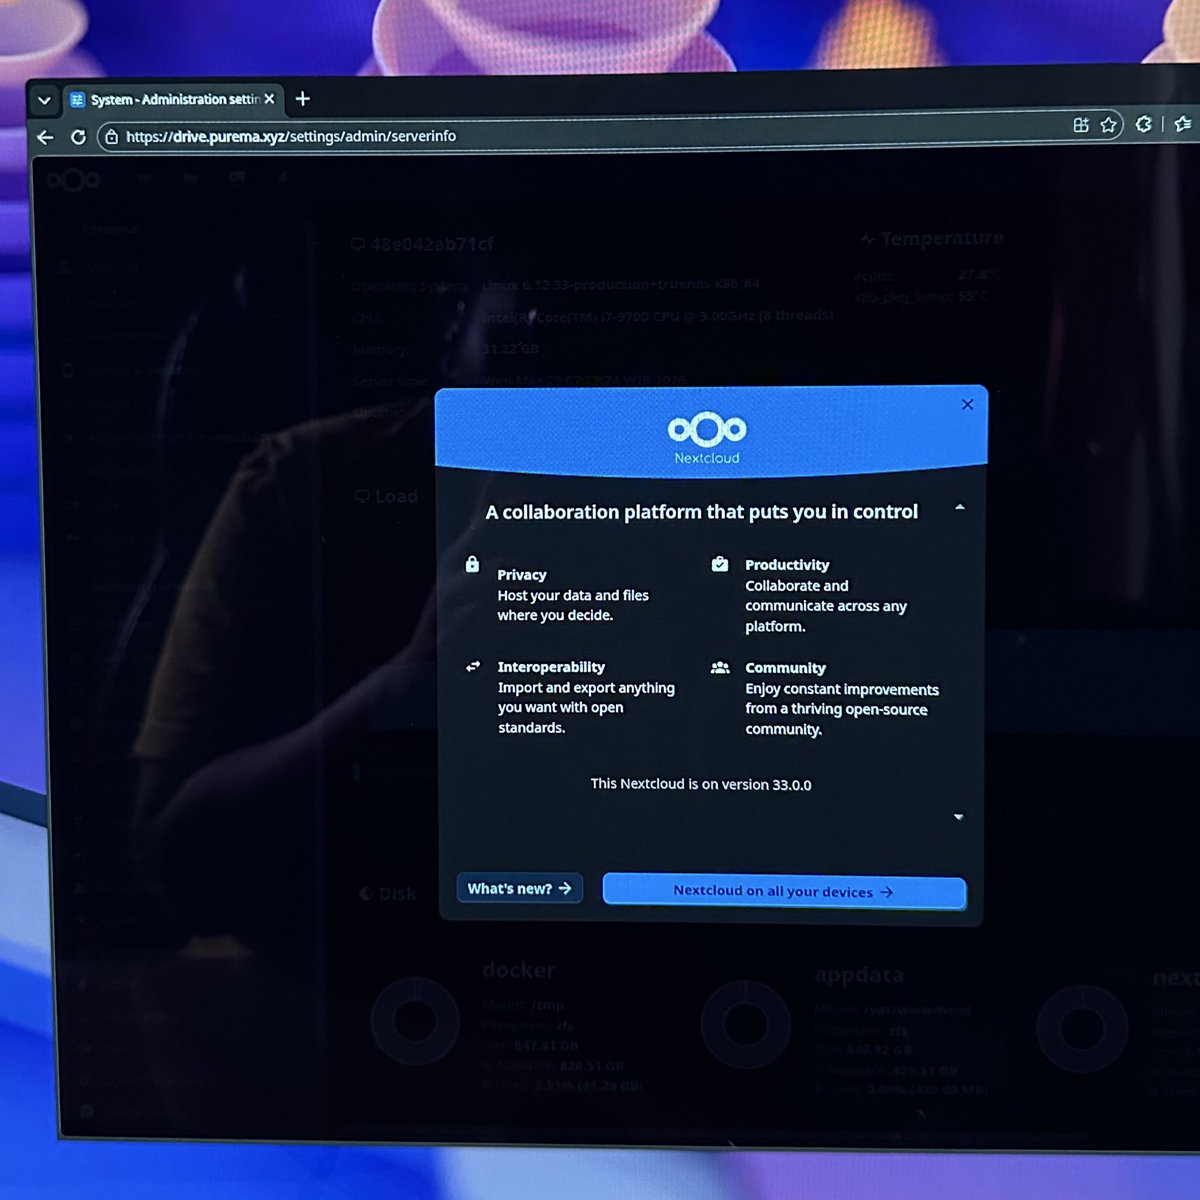Open the browser tab search chevron

tap(44, 100)
